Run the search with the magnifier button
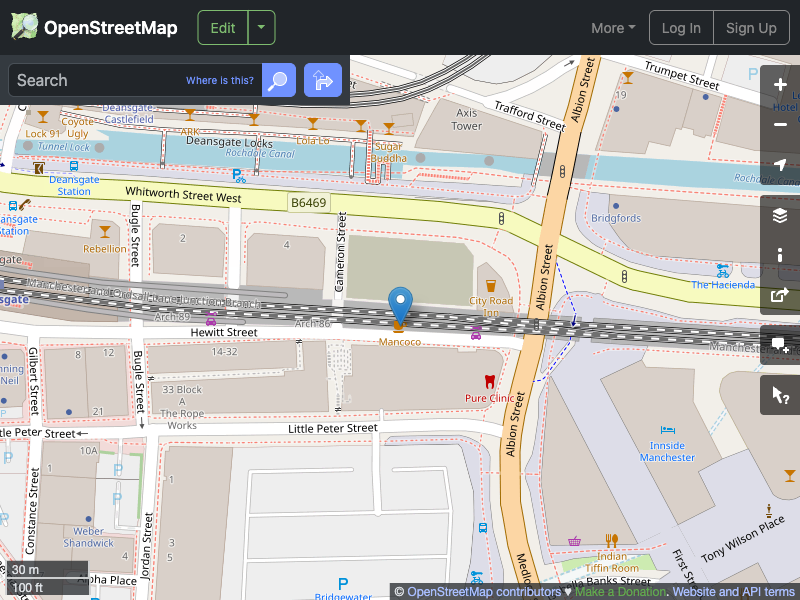Viewport: 800px width, 600px height. click(278, 80)
